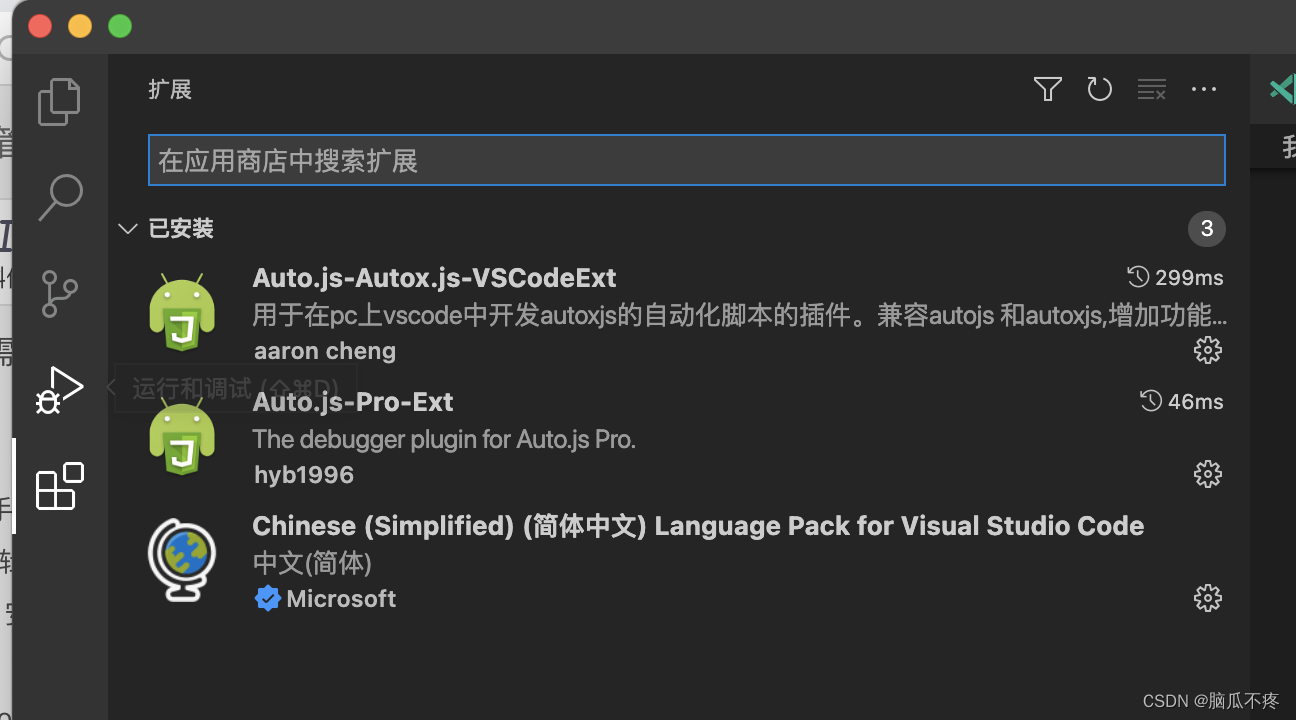Open manage gear for Auto.js-Autox.js-VSCodeExt
Image resolution: width=1296 pixels, height=720 pixels.
(x=1207, y=350)
